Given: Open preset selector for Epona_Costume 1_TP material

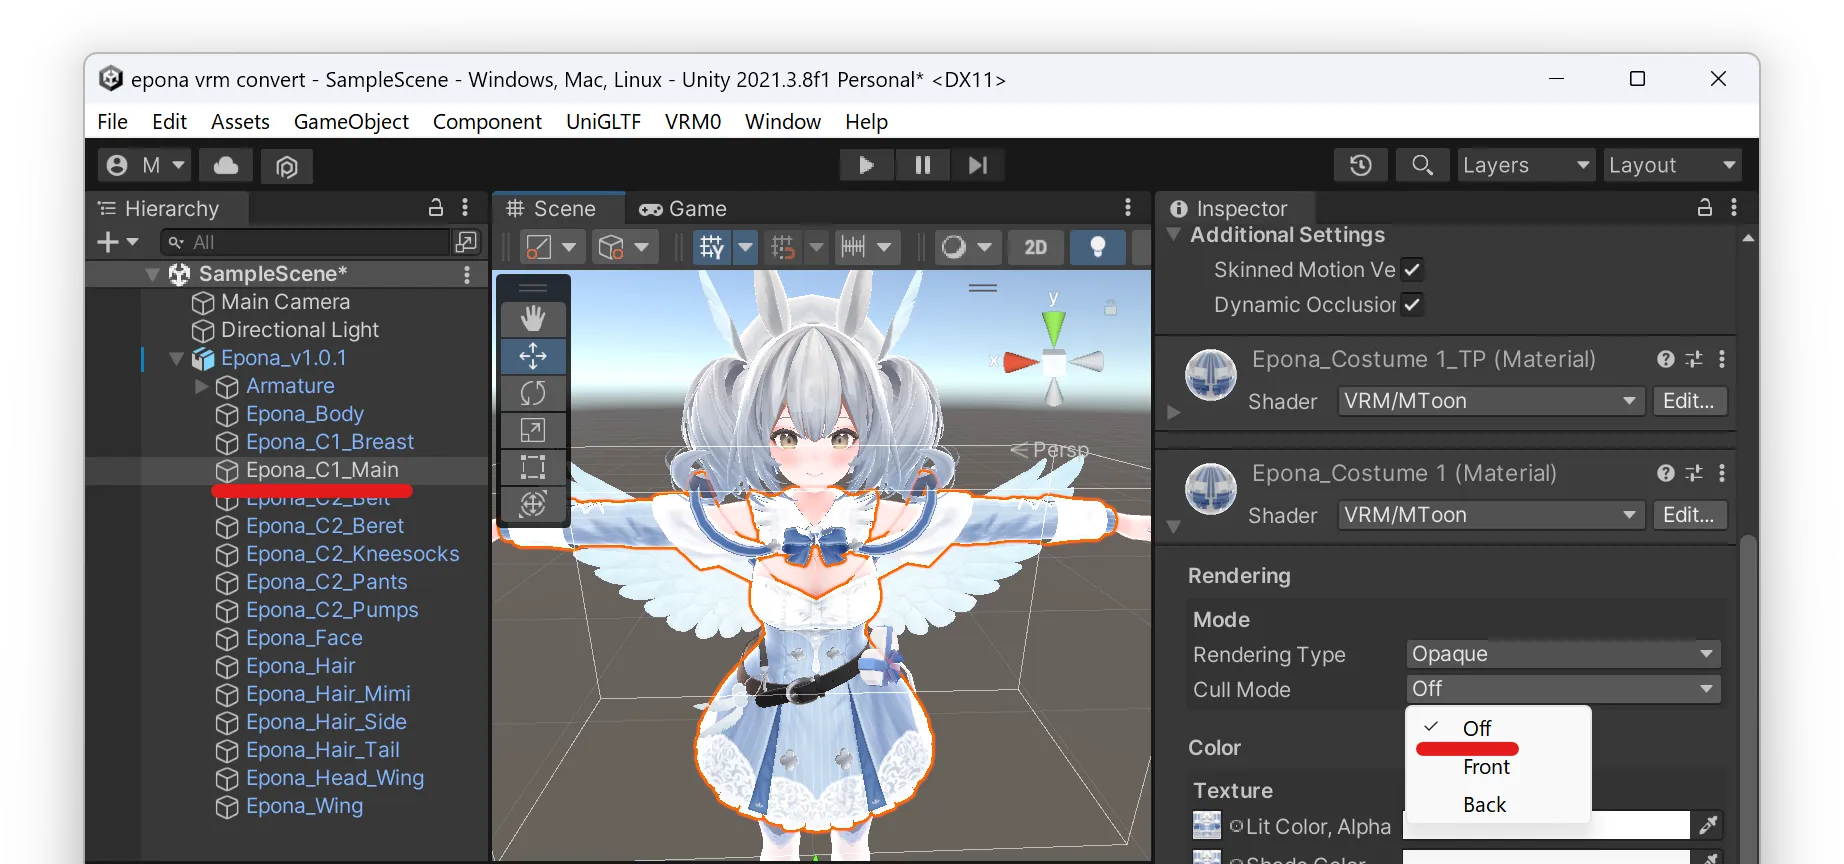Looking at the screenshot, I should click(1693, 359).
